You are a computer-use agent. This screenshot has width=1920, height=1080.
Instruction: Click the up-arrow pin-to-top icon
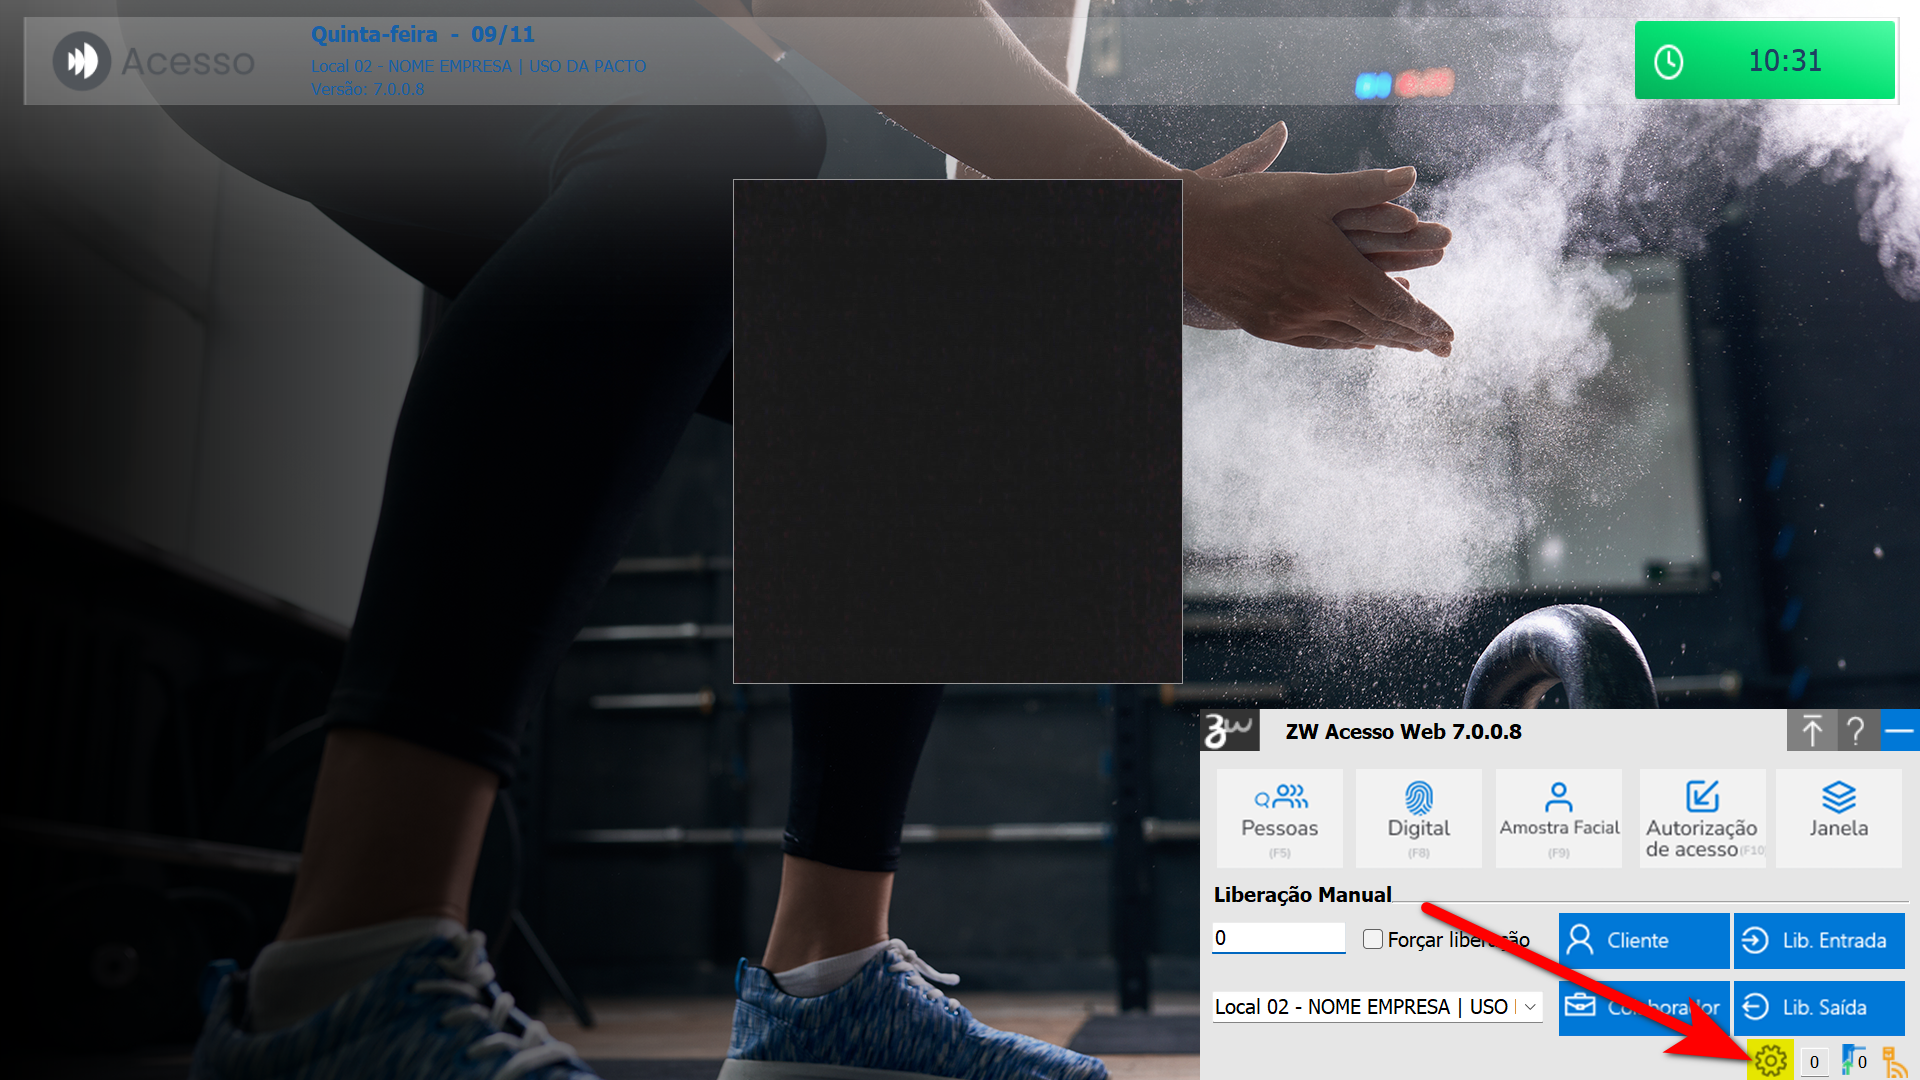[x=1811, y=731]
